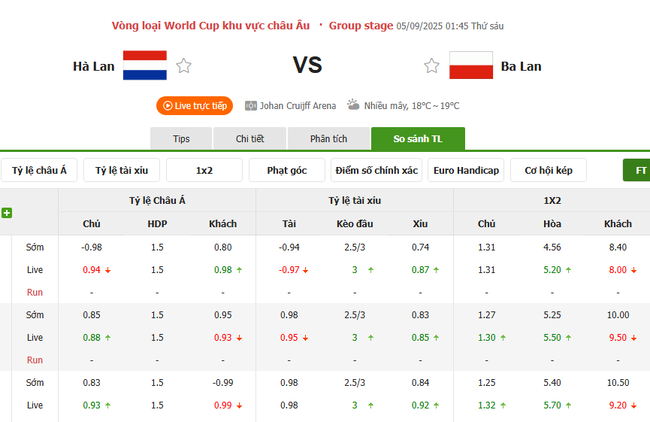Select the Điểm số chính xác filter

tap(377, 171)
